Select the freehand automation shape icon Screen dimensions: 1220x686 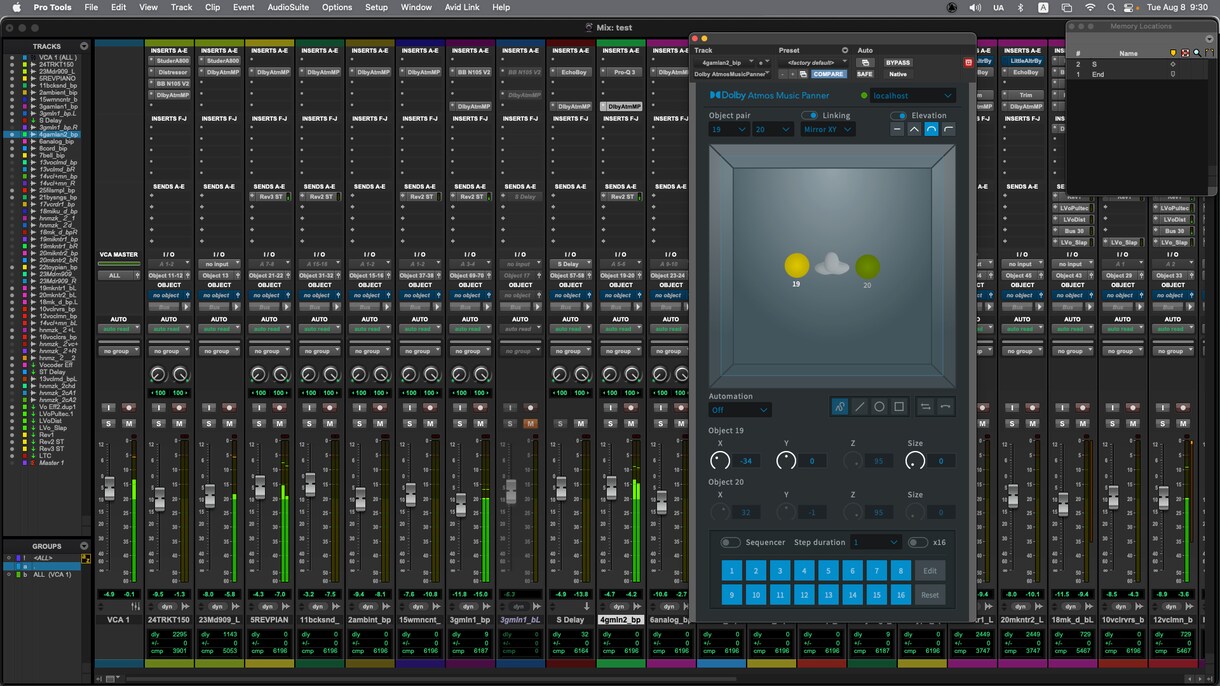tap(840, 407)
